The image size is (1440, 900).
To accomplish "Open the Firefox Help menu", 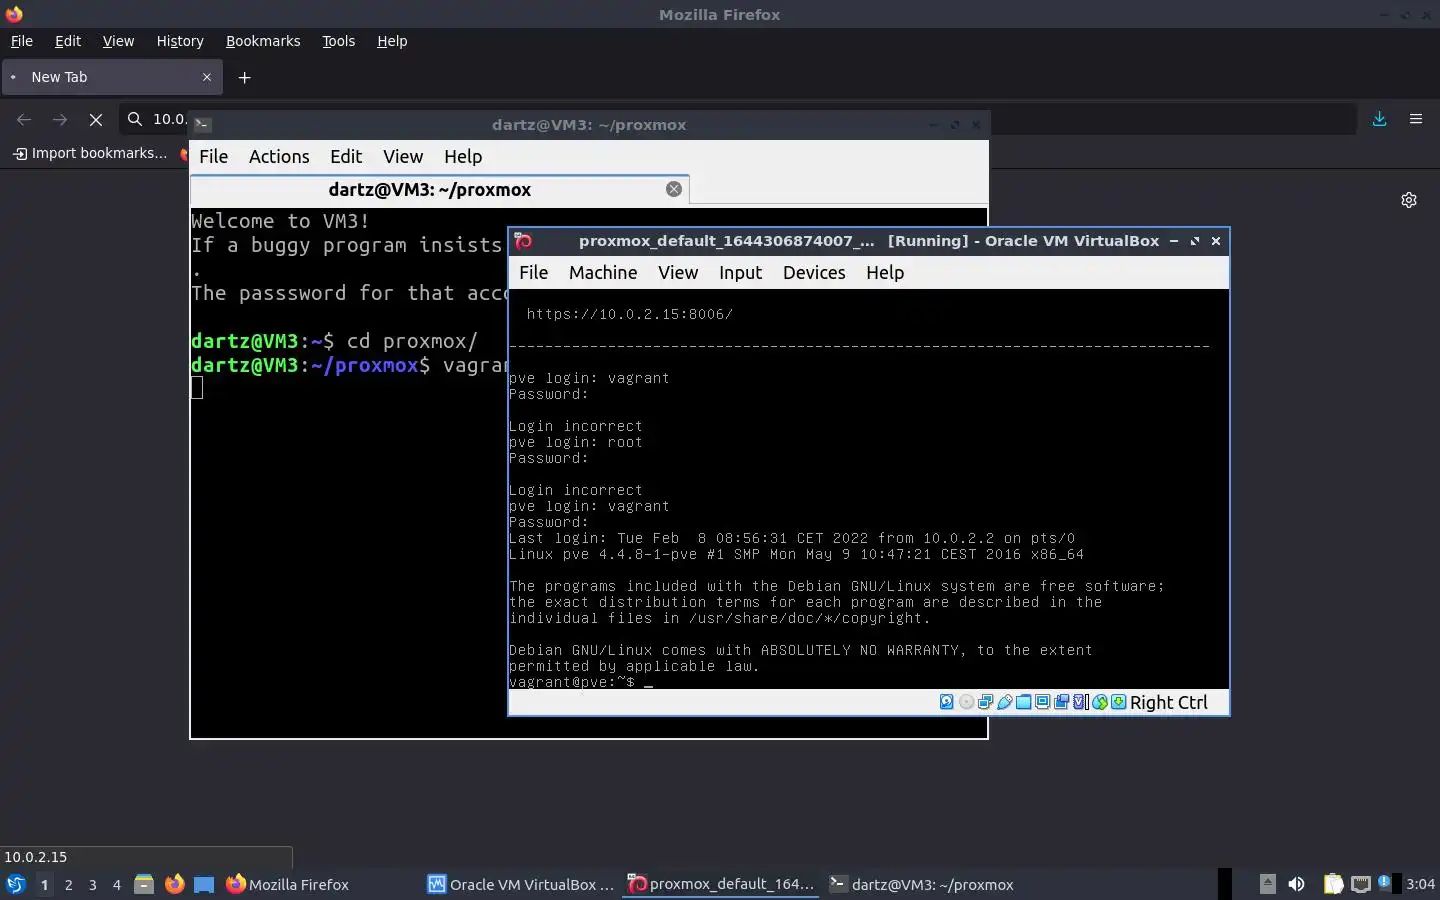I will [392, 41].
